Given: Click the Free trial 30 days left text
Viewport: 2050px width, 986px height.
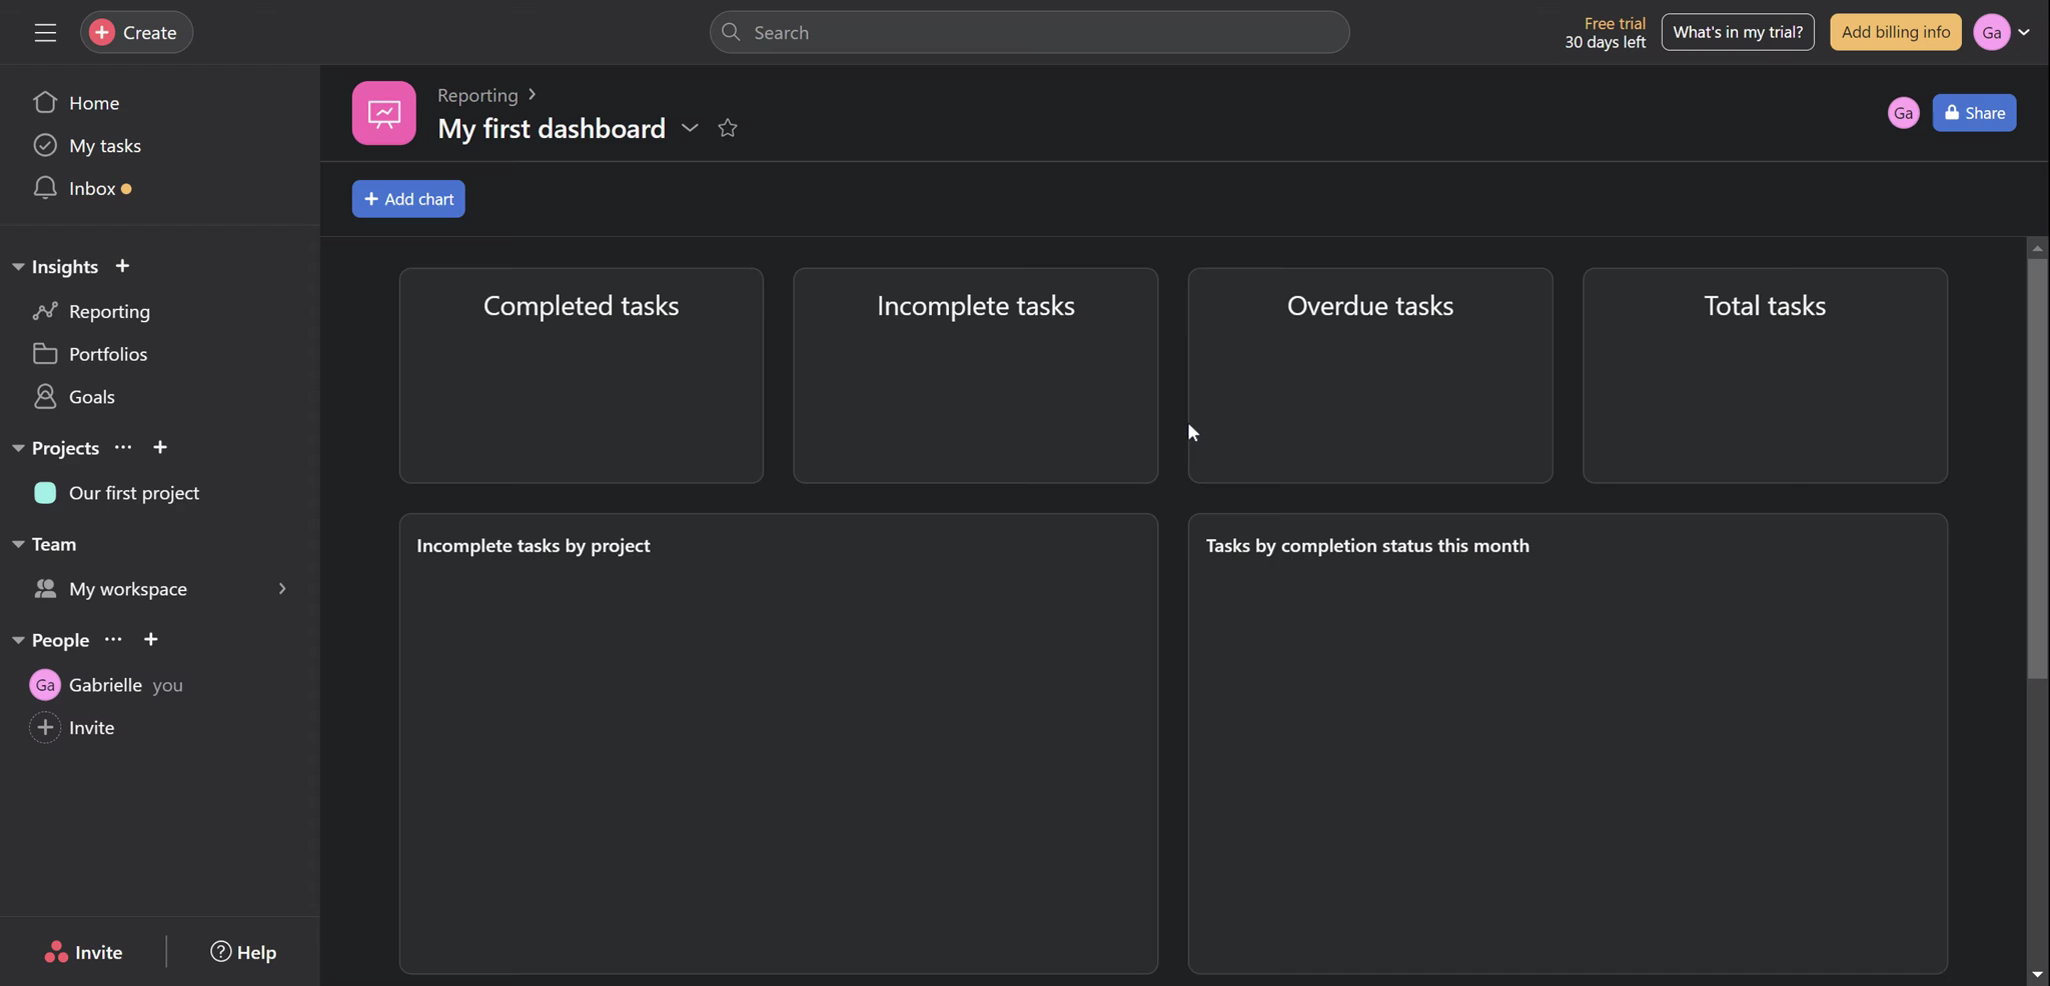Looking at the screenshot, I should click(x=1605, y=32).
